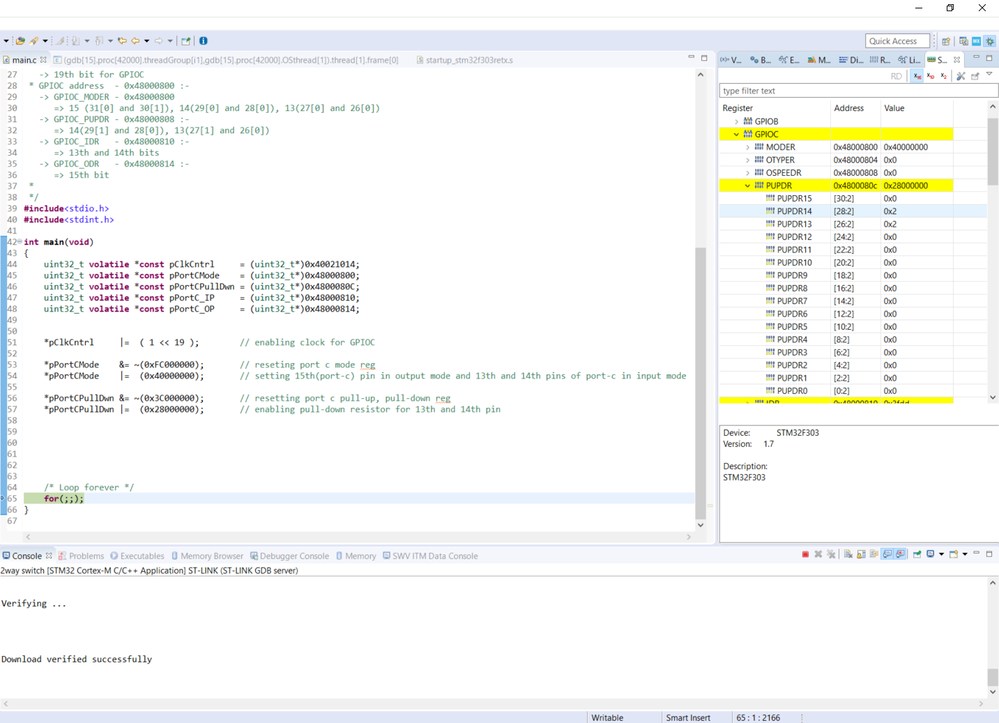Toggle code folding for main function

pyautogui.click(x=21, y=241)
